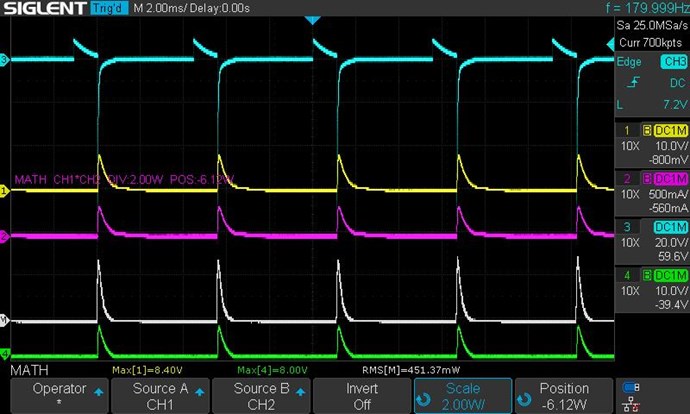Click the Sa 25.0MSa/s sample rate
Viewport: 690px width, 414px height.
652,26
